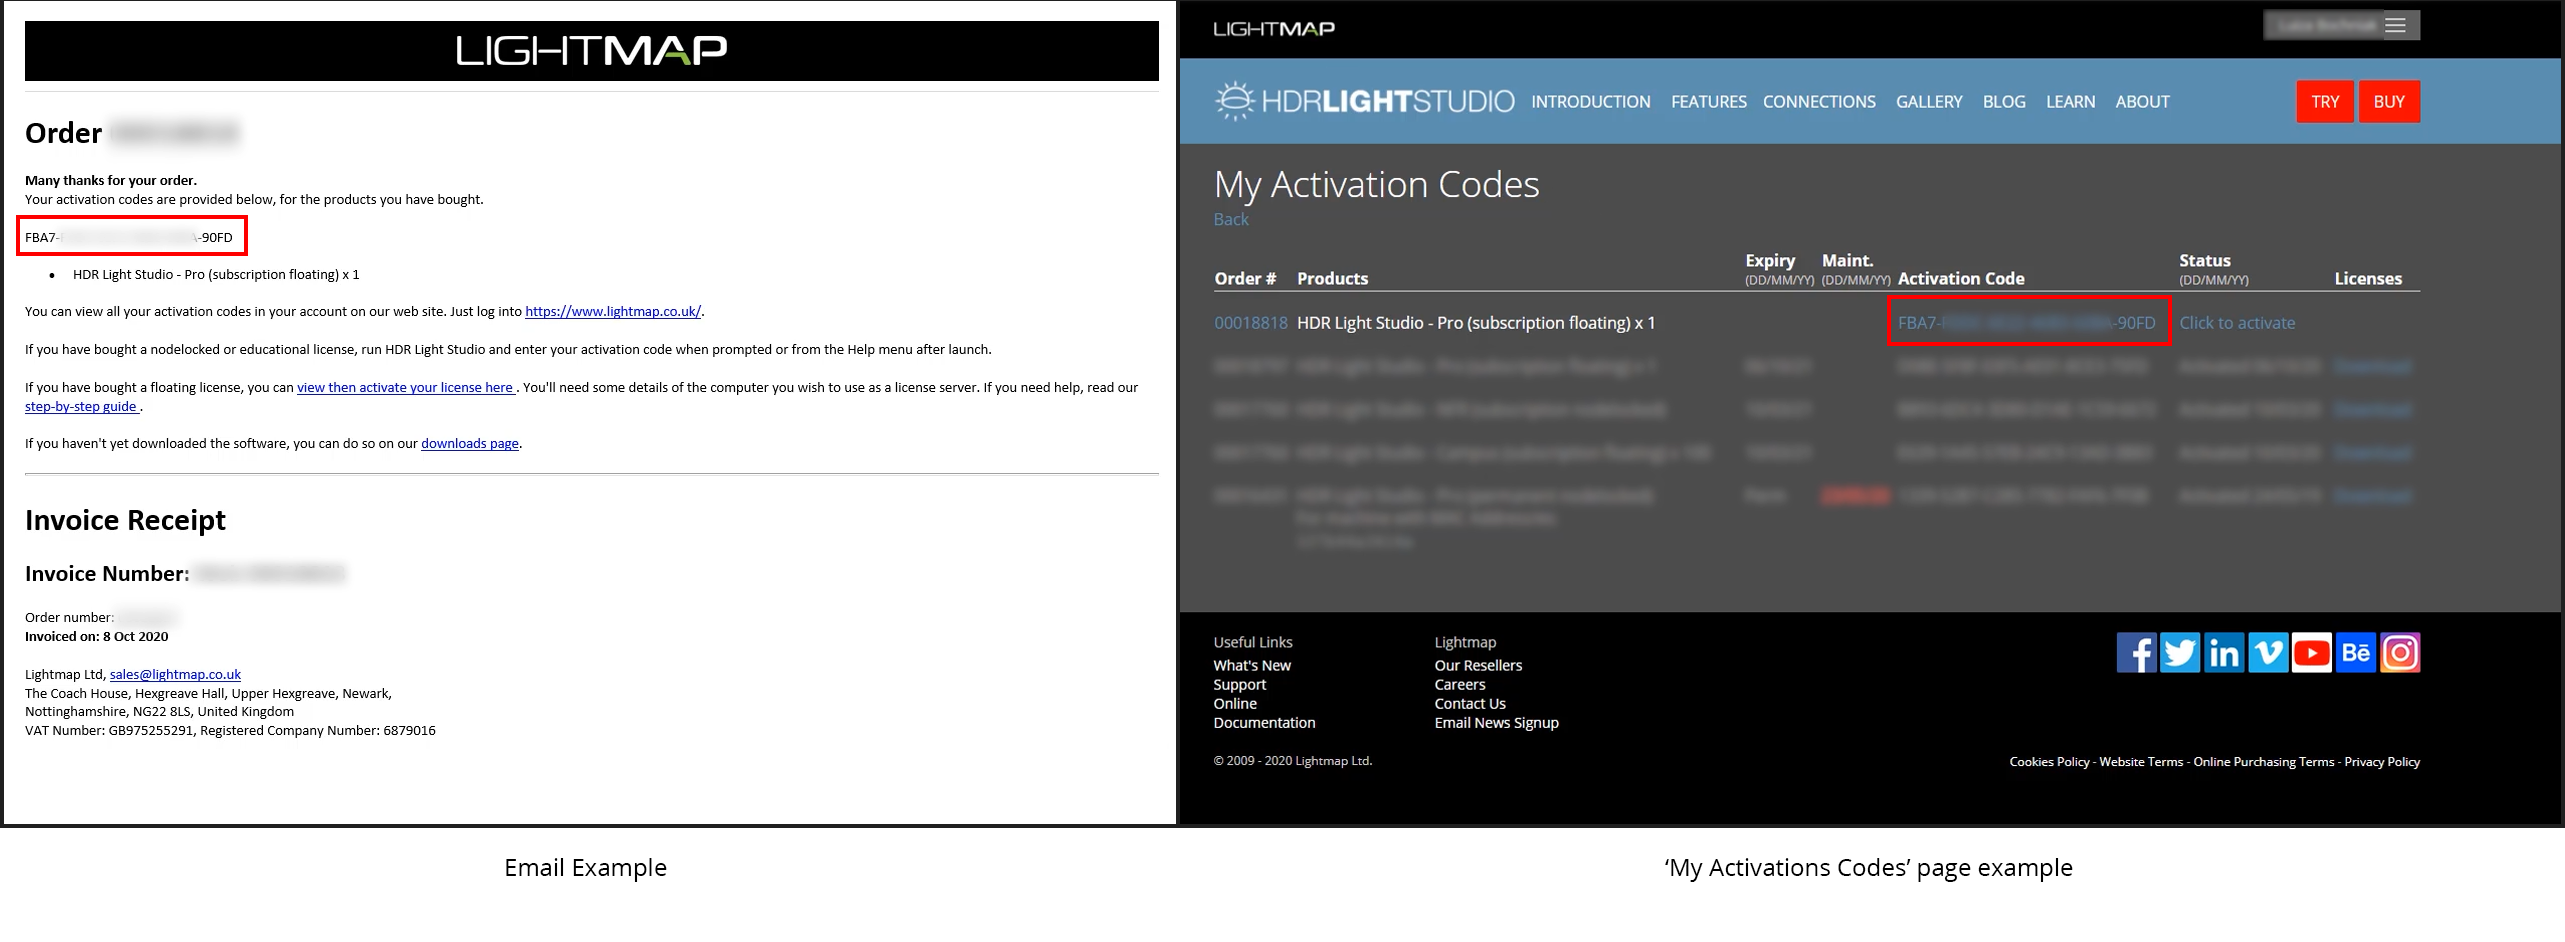Click the Expiry column header
Image resolution: width=2565 pixels, height=942 pixels.
1770,260
